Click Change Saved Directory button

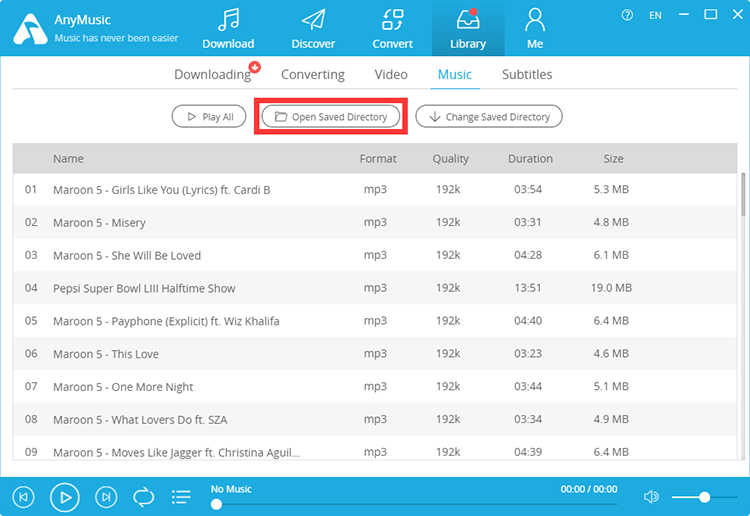pos(489,117)
